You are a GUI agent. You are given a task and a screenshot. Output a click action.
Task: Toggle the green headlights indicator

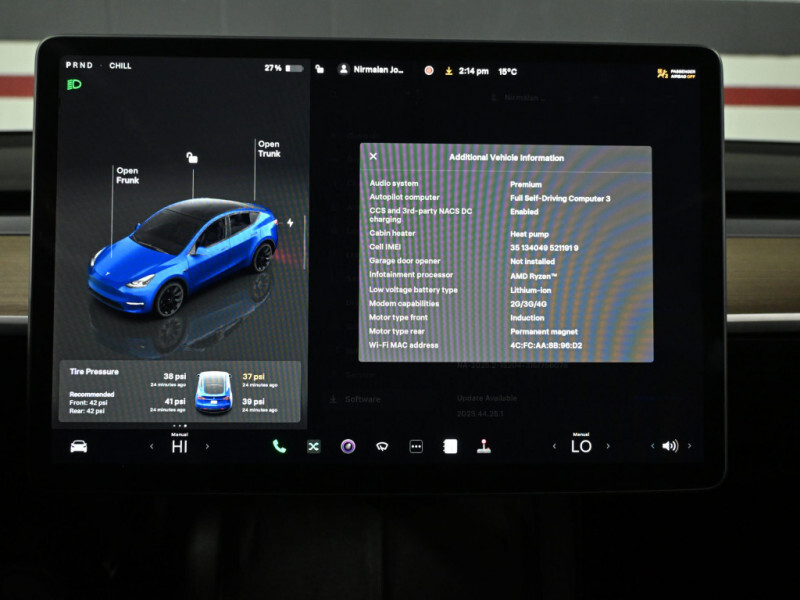coord(74,85)
